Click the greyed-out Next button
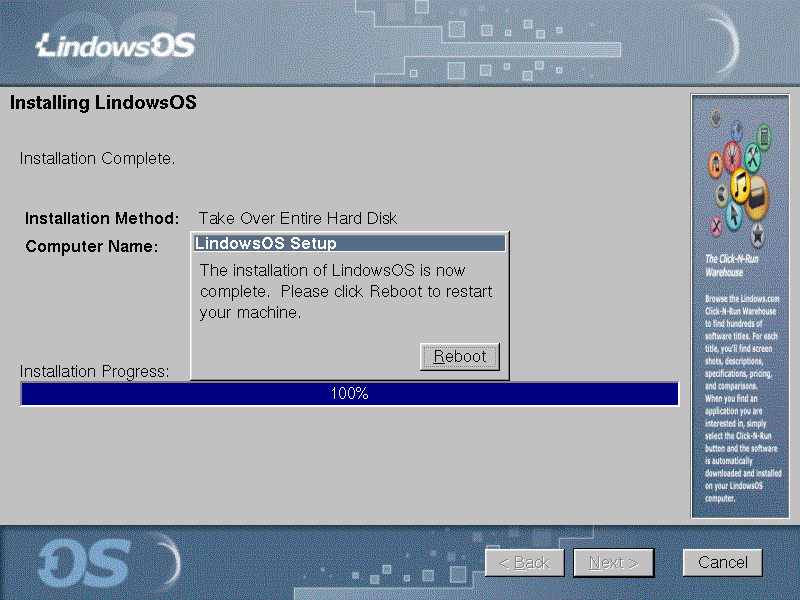 click(613, 563)
